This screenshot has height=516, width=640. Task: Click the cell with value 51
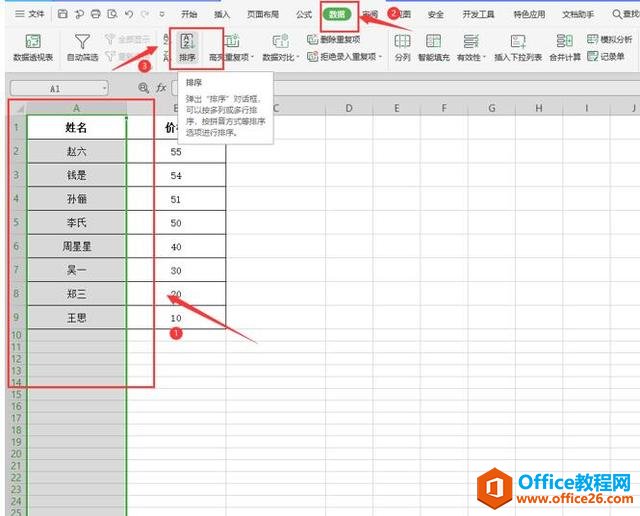tap(176, 199)
